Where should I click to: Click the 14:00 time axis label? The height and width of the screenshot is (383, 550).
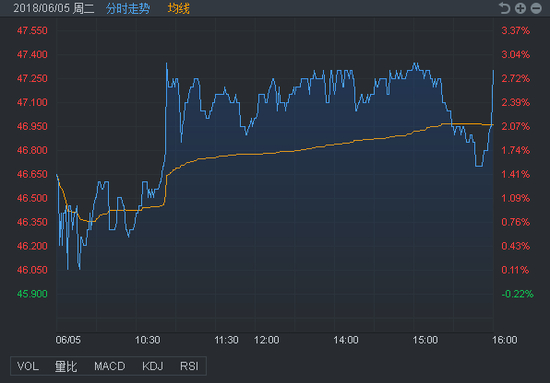(x=346, y=340)
